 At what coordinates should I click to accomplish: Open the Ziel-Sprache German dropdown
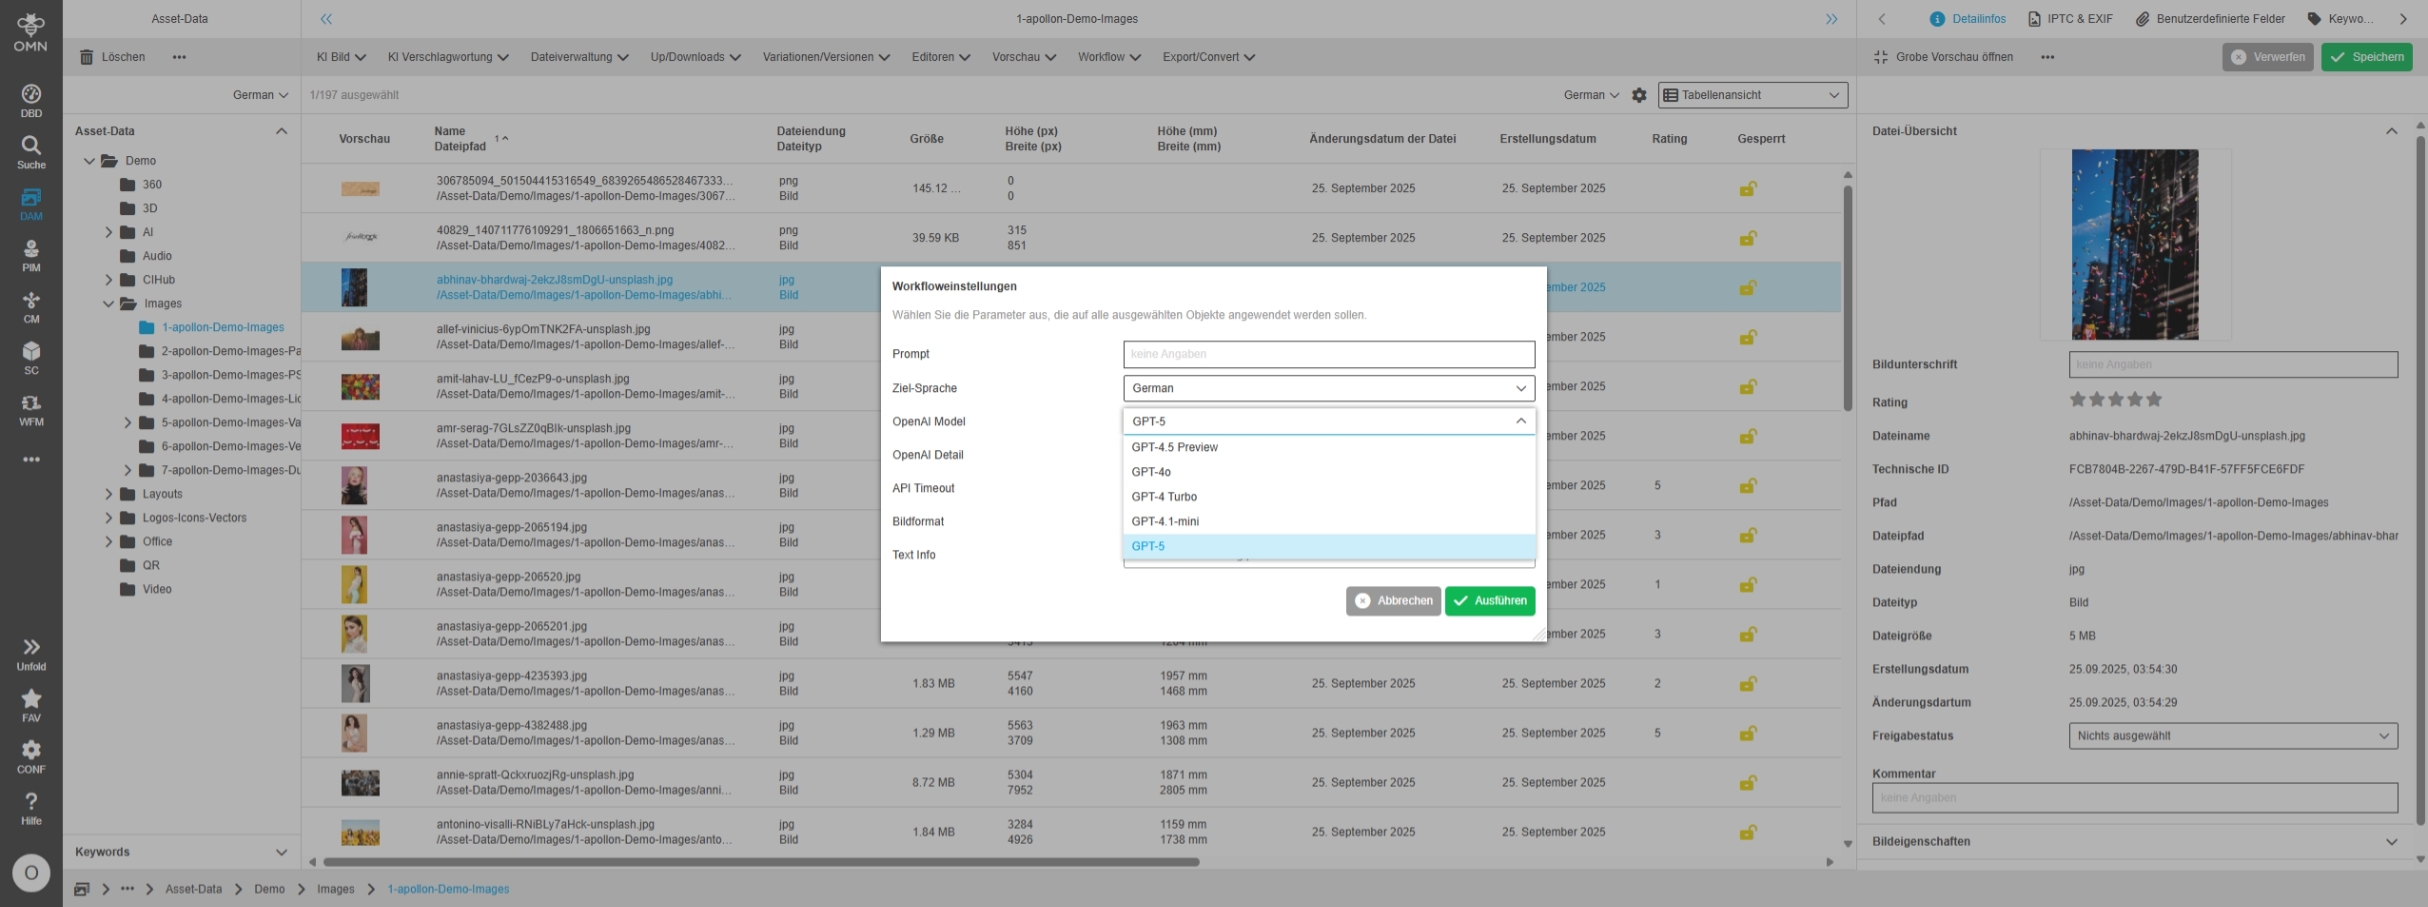[1328, 388]
